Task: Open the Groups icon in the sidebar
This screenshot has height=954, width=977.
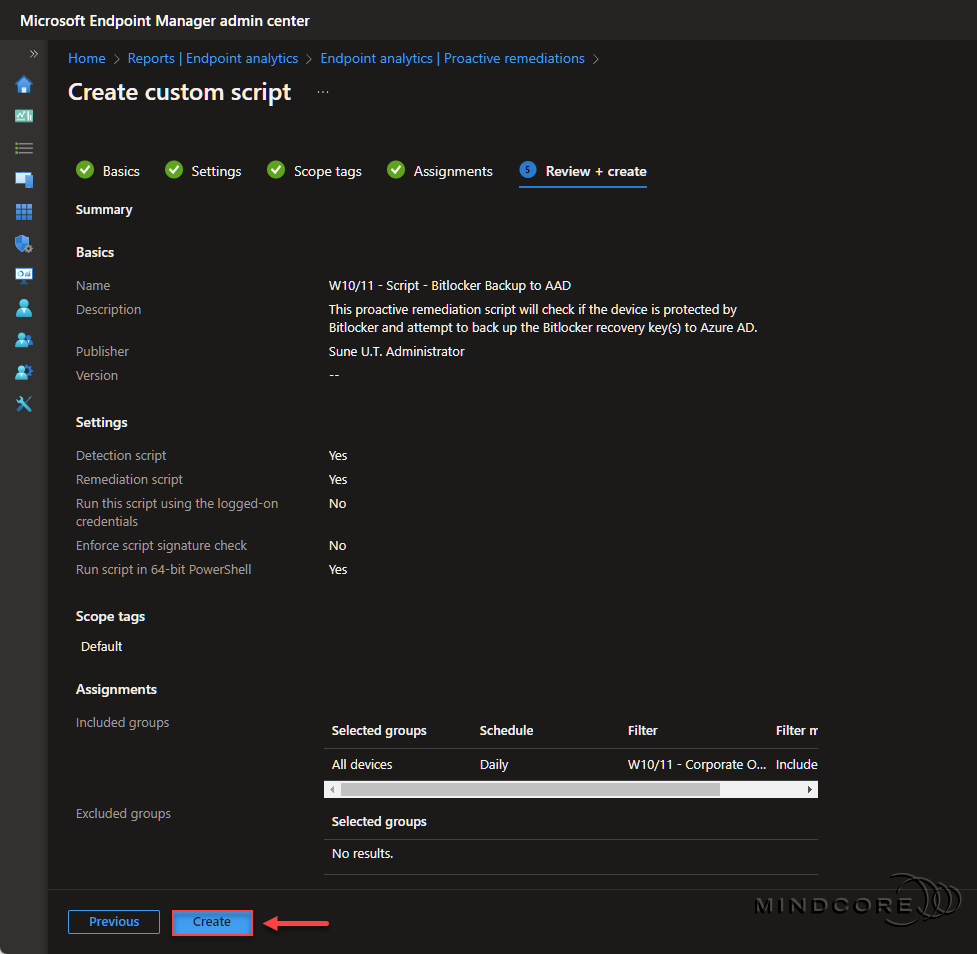Action: (24, 340)
